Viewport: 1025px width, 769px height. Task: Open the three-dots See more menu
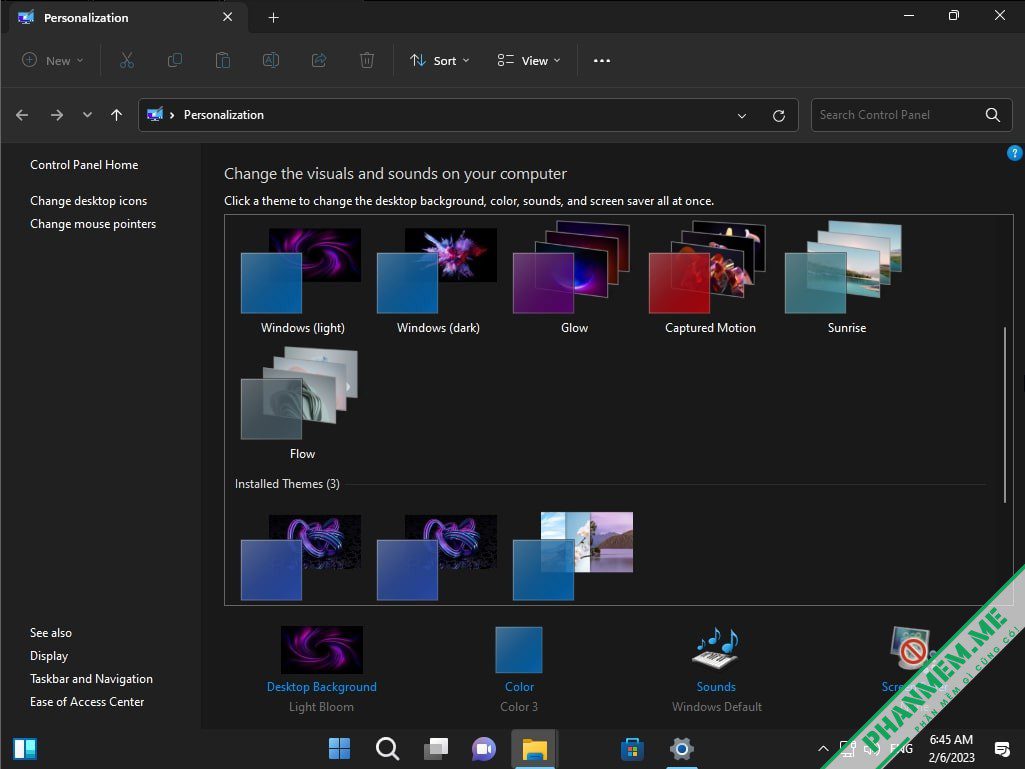[x=601, y=61]
